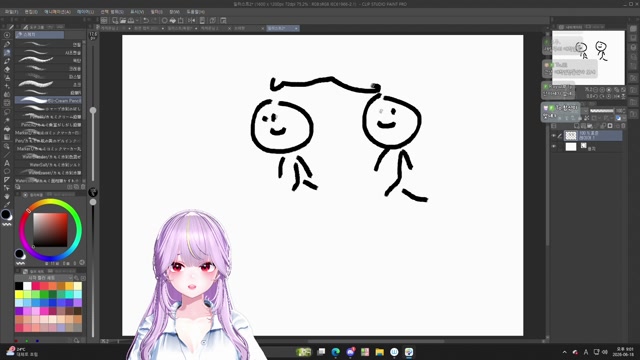
Task: Select the Hand move tool
Action: [x=7, y=196]
